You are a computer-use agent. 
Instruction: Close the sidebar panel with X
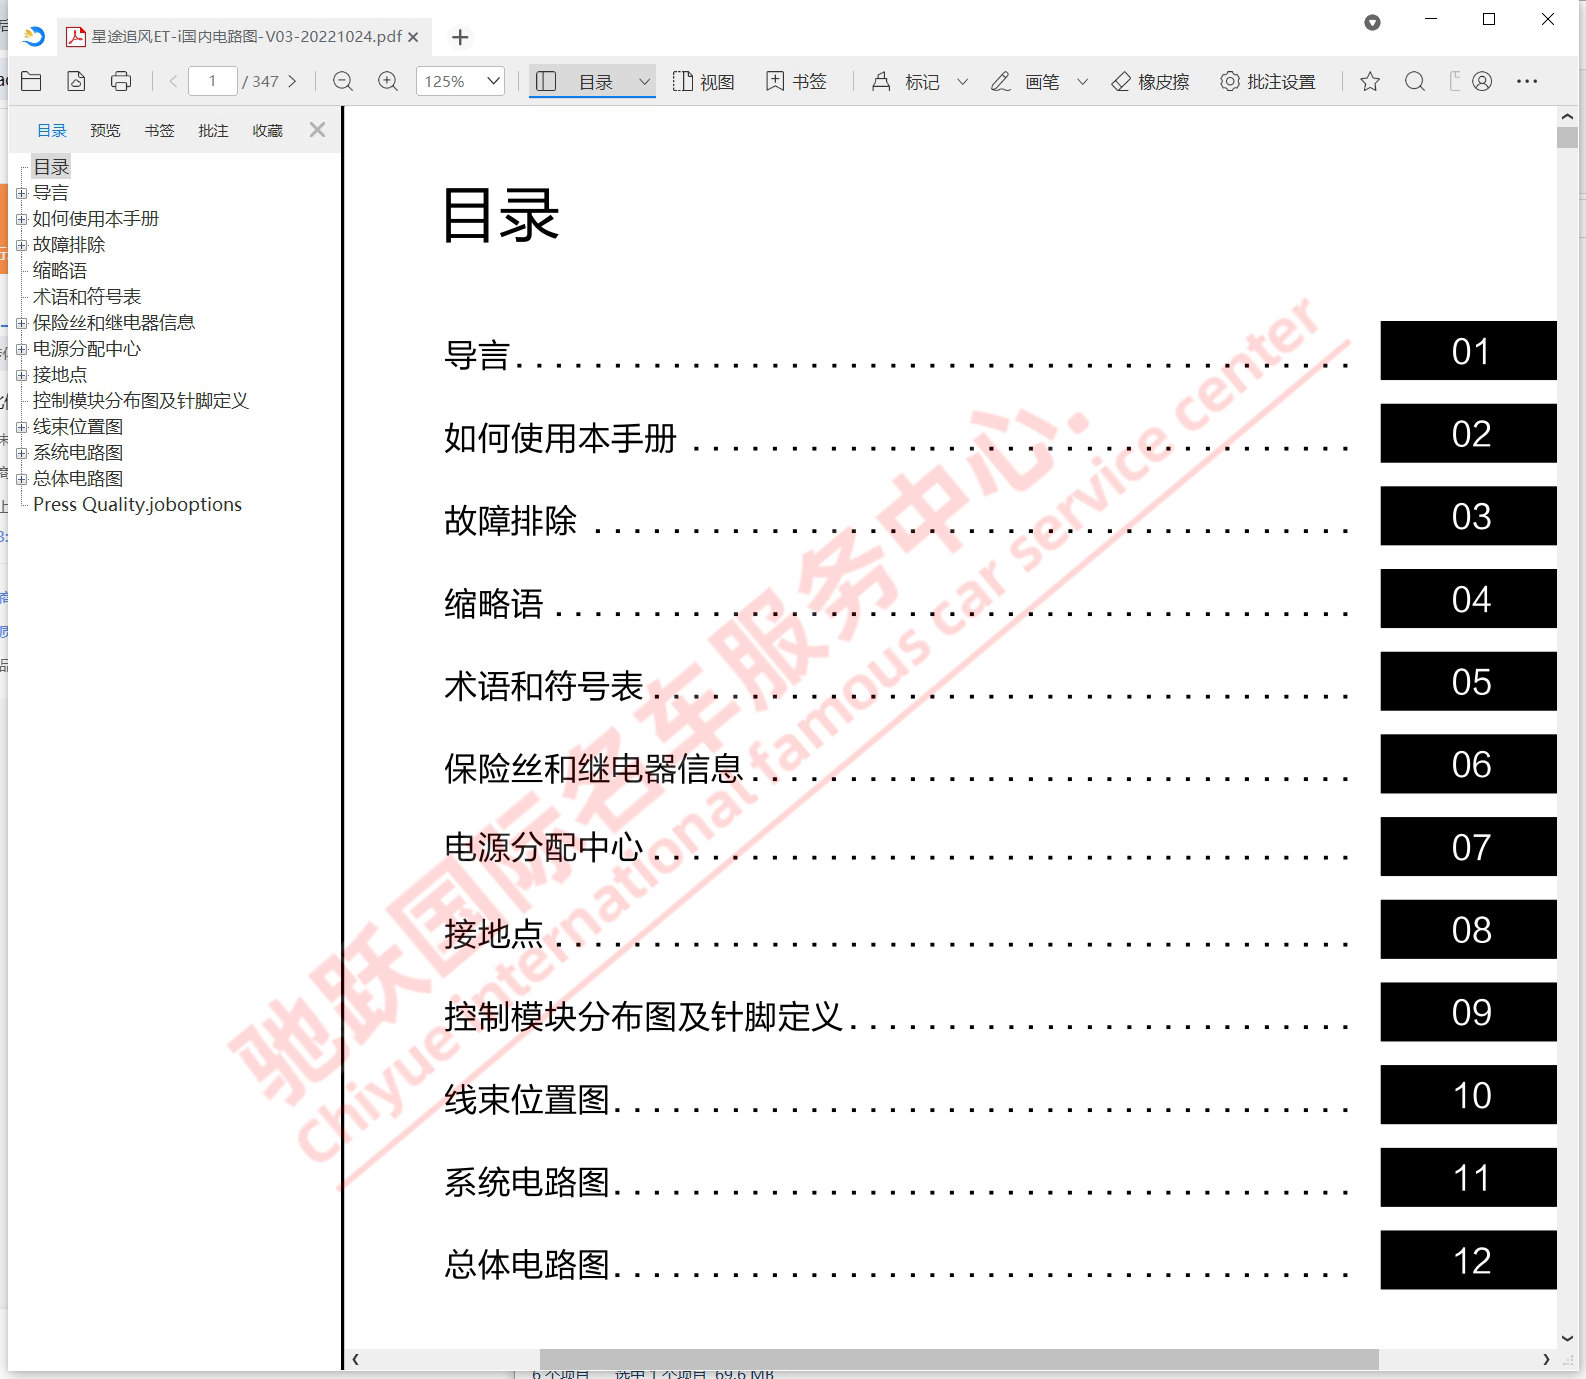point(317,130)
